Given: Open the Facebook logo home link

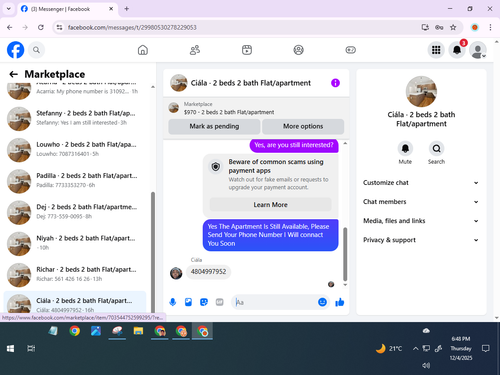Looking at the screenshot, I should point(15,50).
